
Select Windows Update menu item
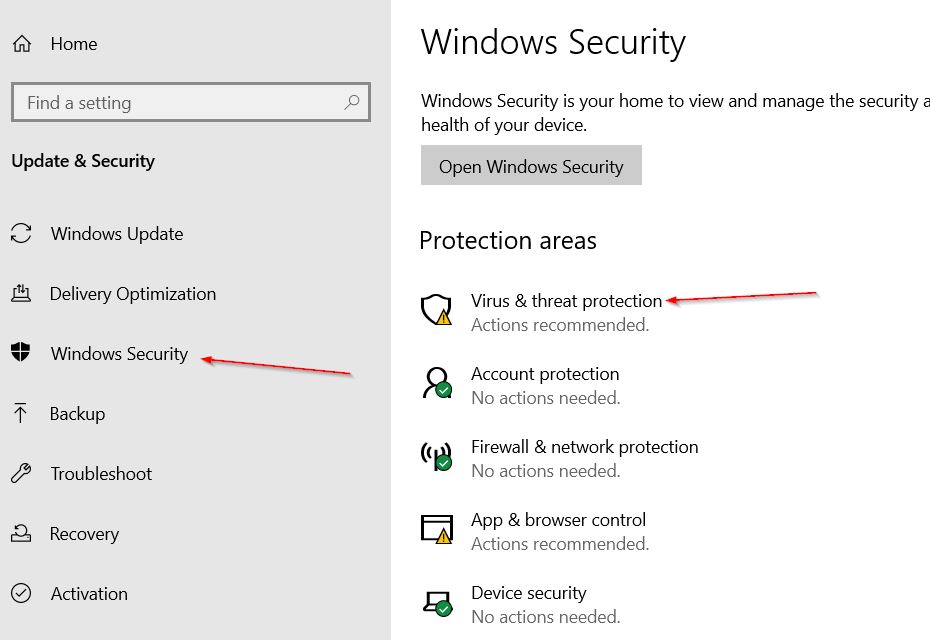click(x=117, y=234)
